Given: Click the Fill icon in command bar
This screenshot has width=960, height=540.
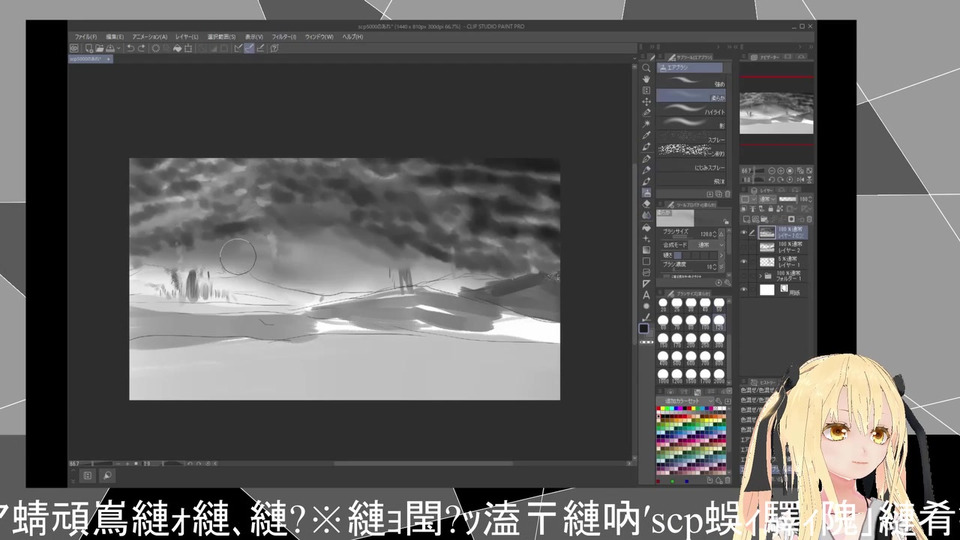Looking at the screenshot, I should [x=178, y=48].
